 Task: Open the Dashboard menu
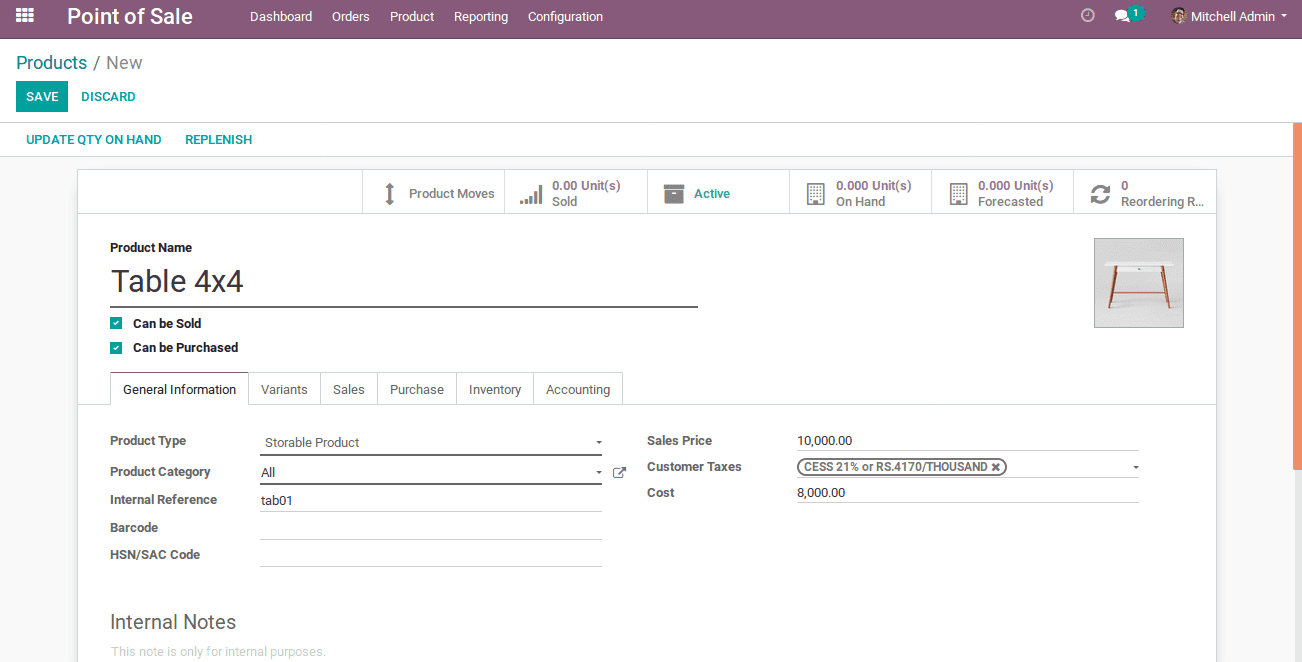(x=281, y=16)
